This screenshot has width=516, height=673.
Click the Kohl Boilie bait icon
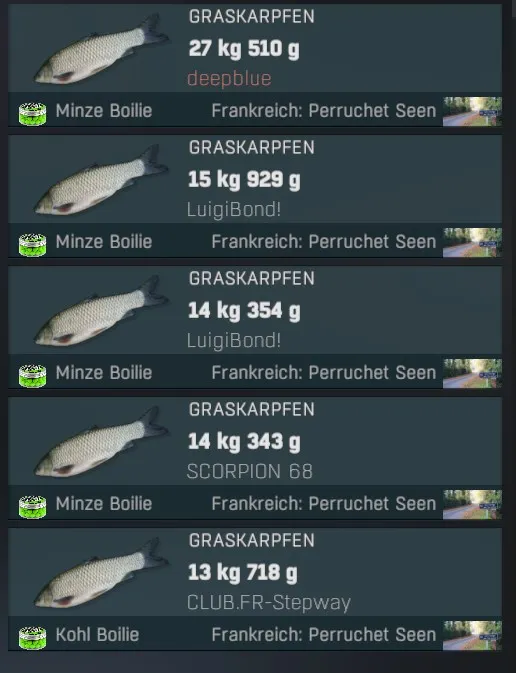coord(33,637)
